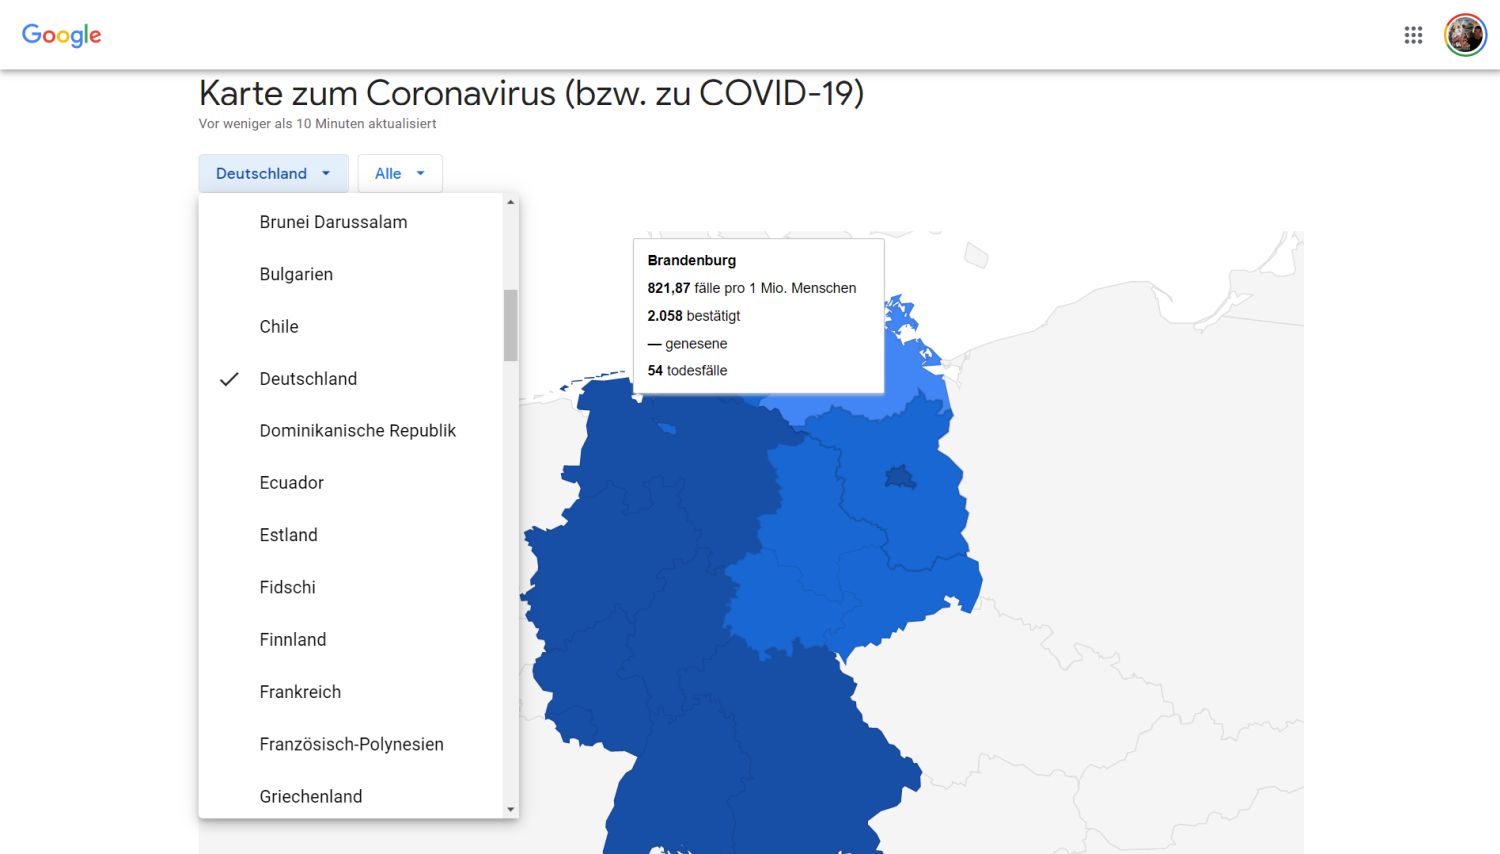The width and height of the screenshot is (1500, 854).
Task: Pick Finnland from the country options
Action: (292, 639)
